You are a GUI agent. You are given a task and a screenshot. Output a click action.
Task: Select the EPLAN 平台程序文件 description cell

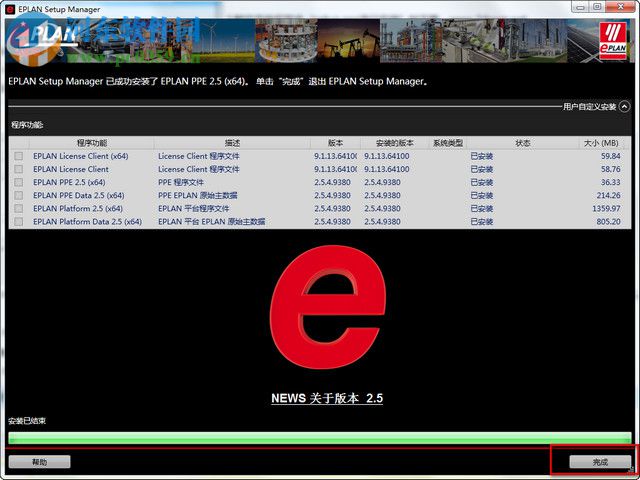[x=194, y=208]
